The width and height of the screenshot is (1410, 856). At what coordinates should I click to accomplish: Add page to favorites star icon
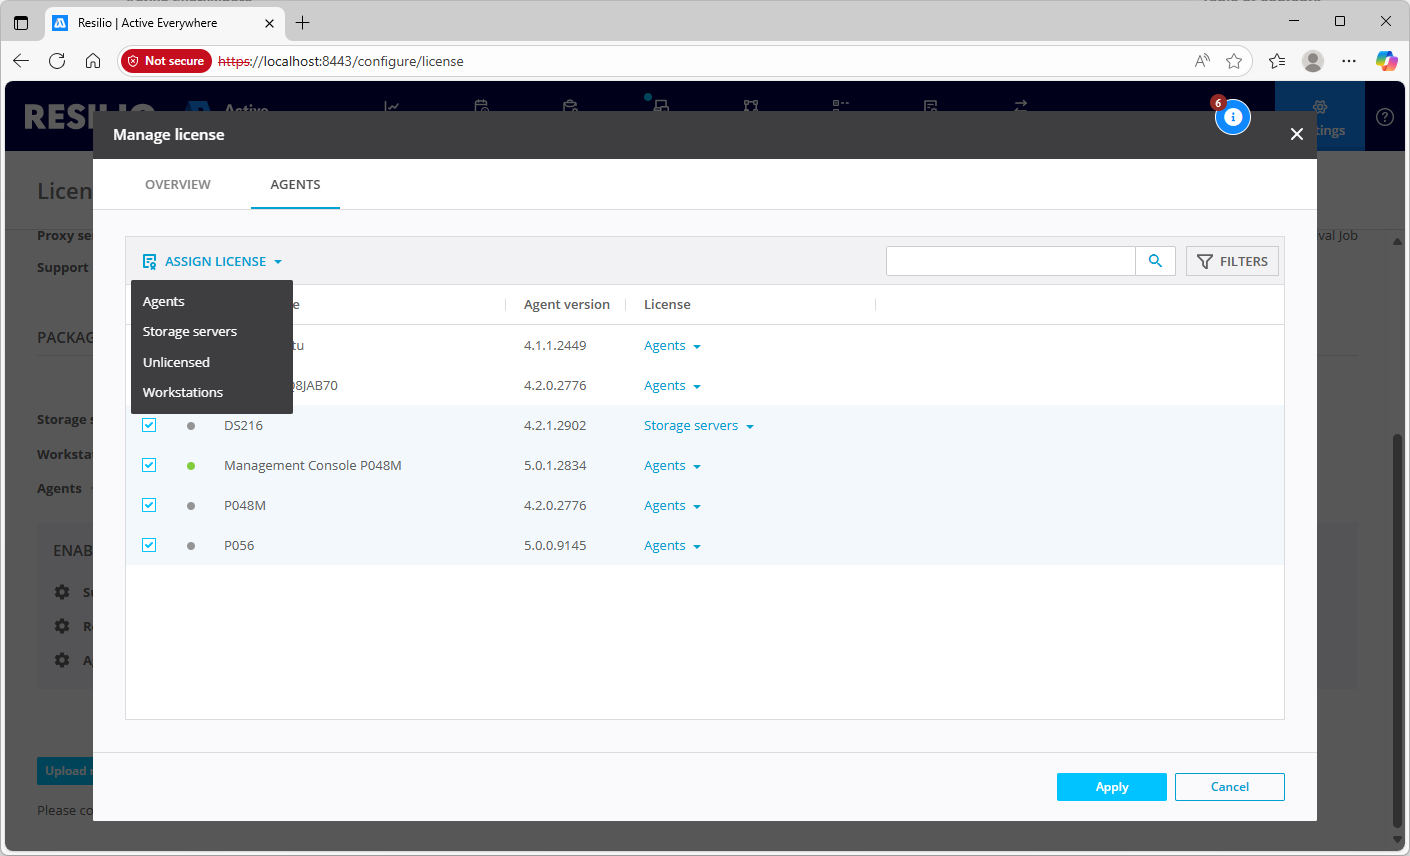coord(1234,61)
